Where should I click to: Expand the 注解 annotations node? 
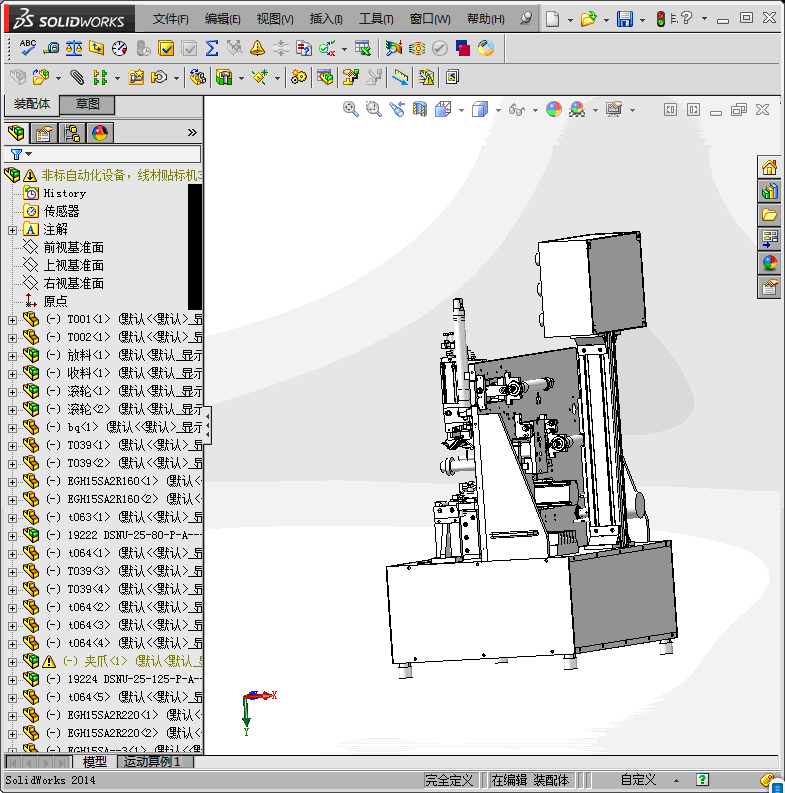[x=12, y=230]
